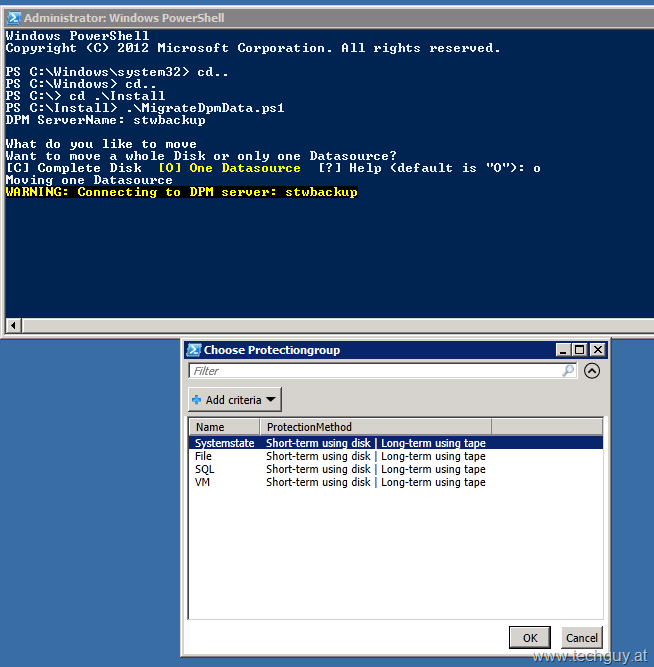Sort the list by the ProtectionMethod column header
The height and width of the screenshot is (667, 654).
click(x=376, y=427)
